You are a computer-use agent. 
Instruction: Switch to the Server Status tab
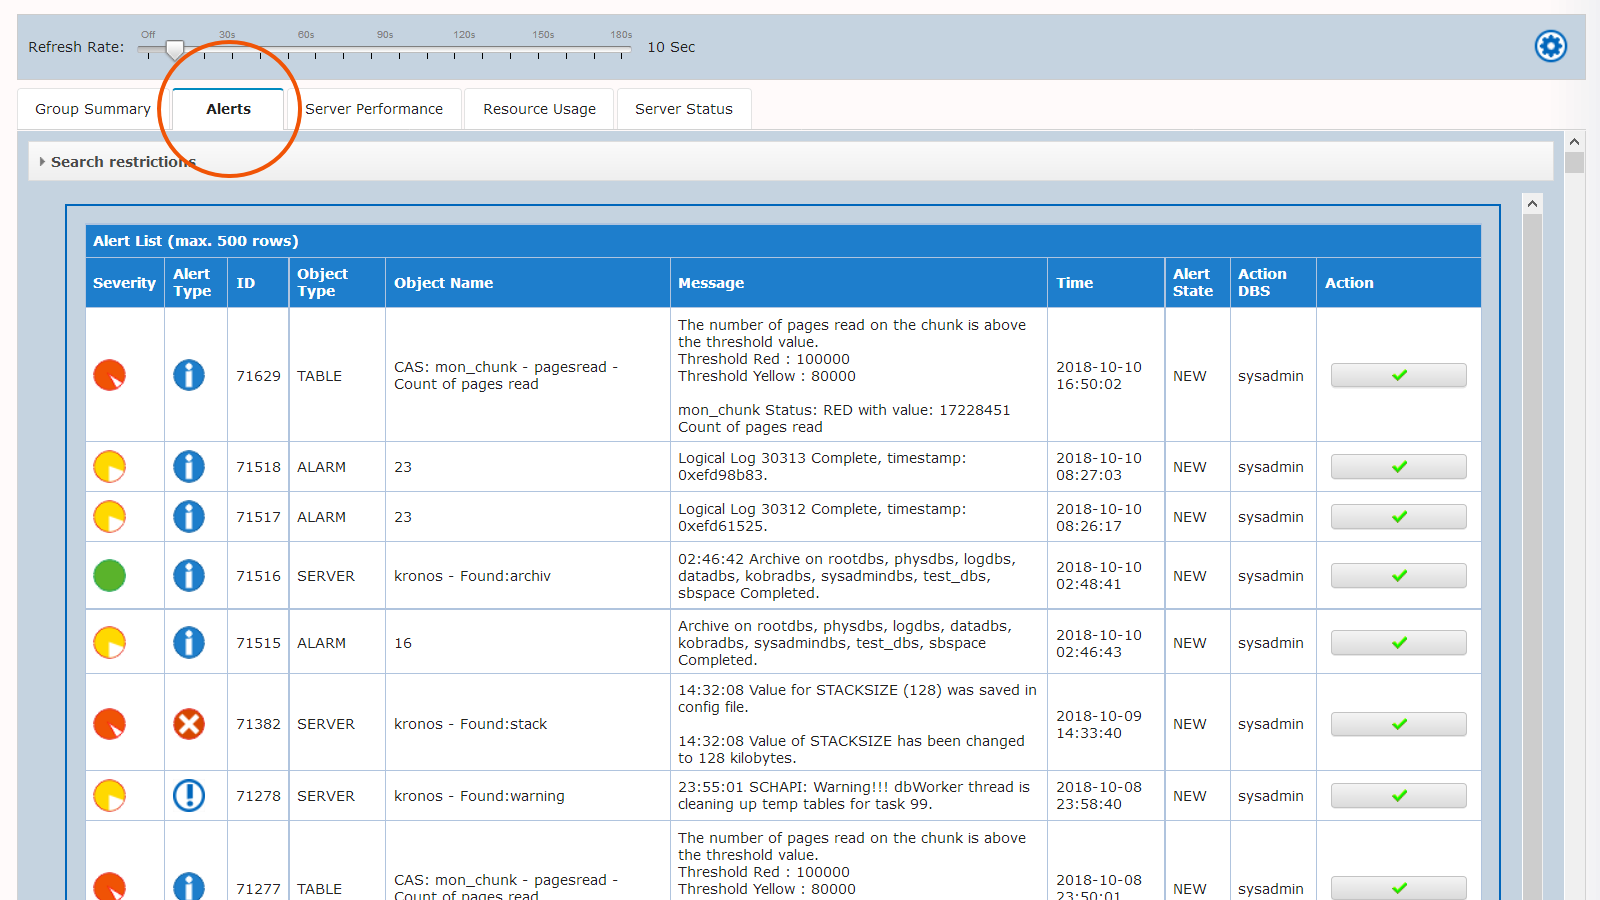pos(684,109)
